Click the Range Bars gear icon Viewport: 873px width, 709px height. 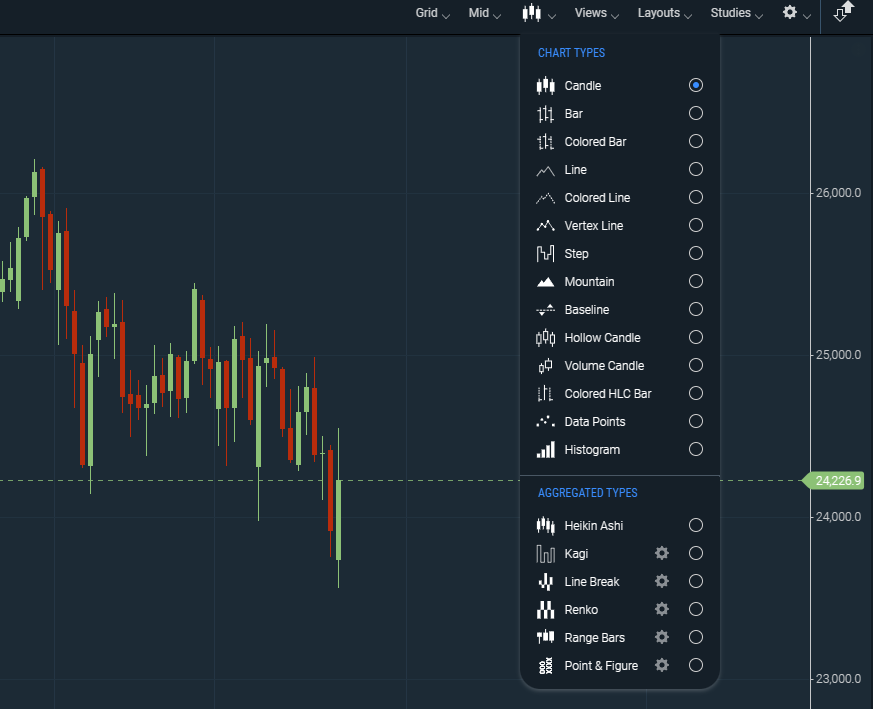[x=661, y=637]
